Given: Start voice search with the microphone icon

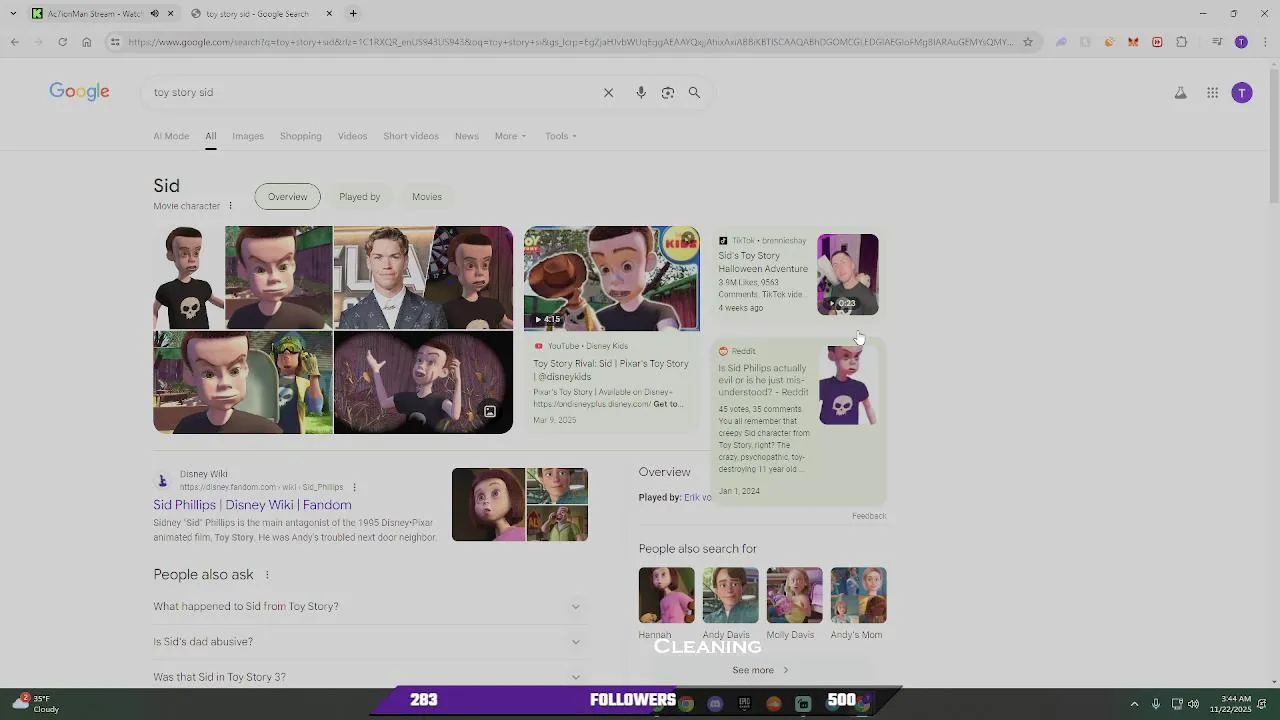Looking at the screenshot, I should coord(641,92).
